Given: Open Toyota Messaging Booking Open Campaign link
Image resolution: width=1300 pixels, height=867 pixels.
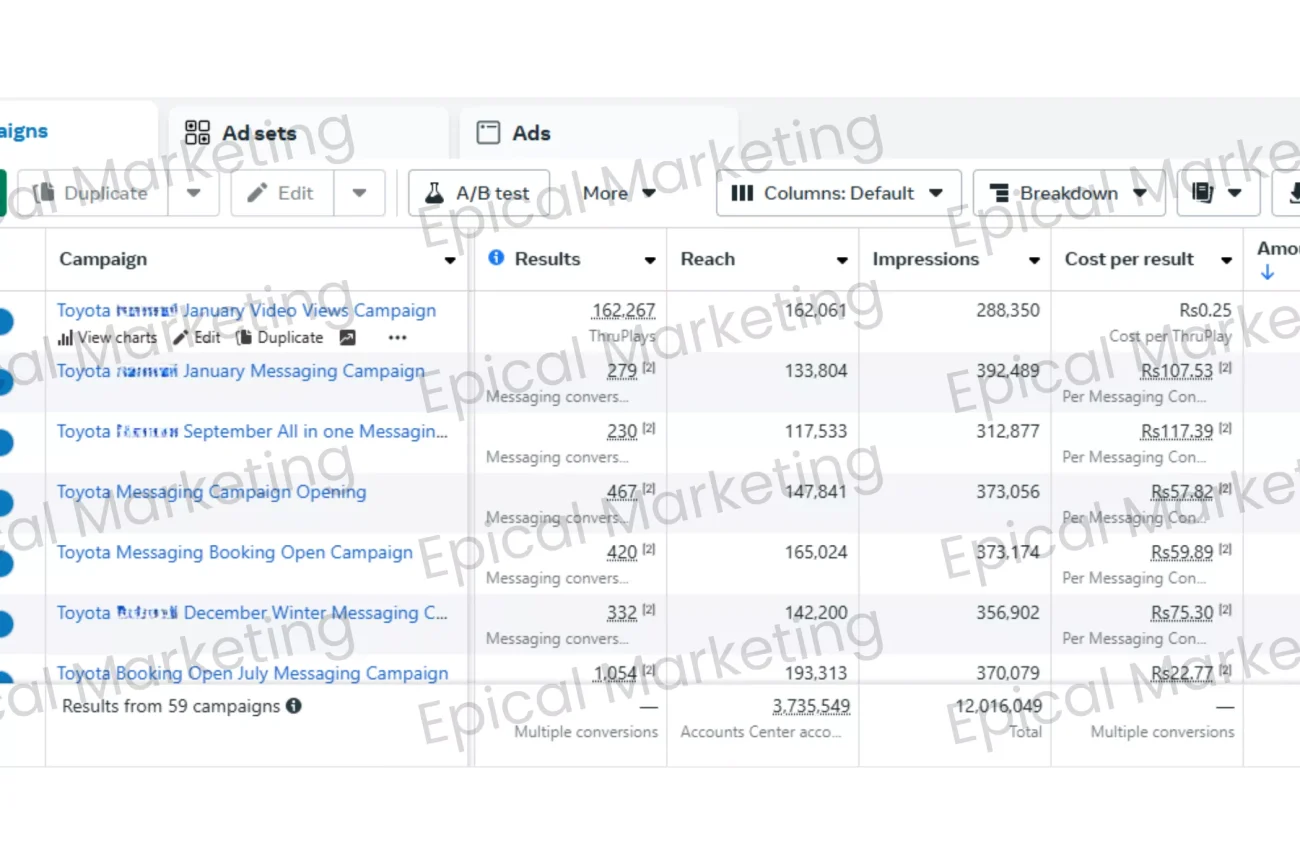Looking at the screenshot, I should click(x=234, y=552).
